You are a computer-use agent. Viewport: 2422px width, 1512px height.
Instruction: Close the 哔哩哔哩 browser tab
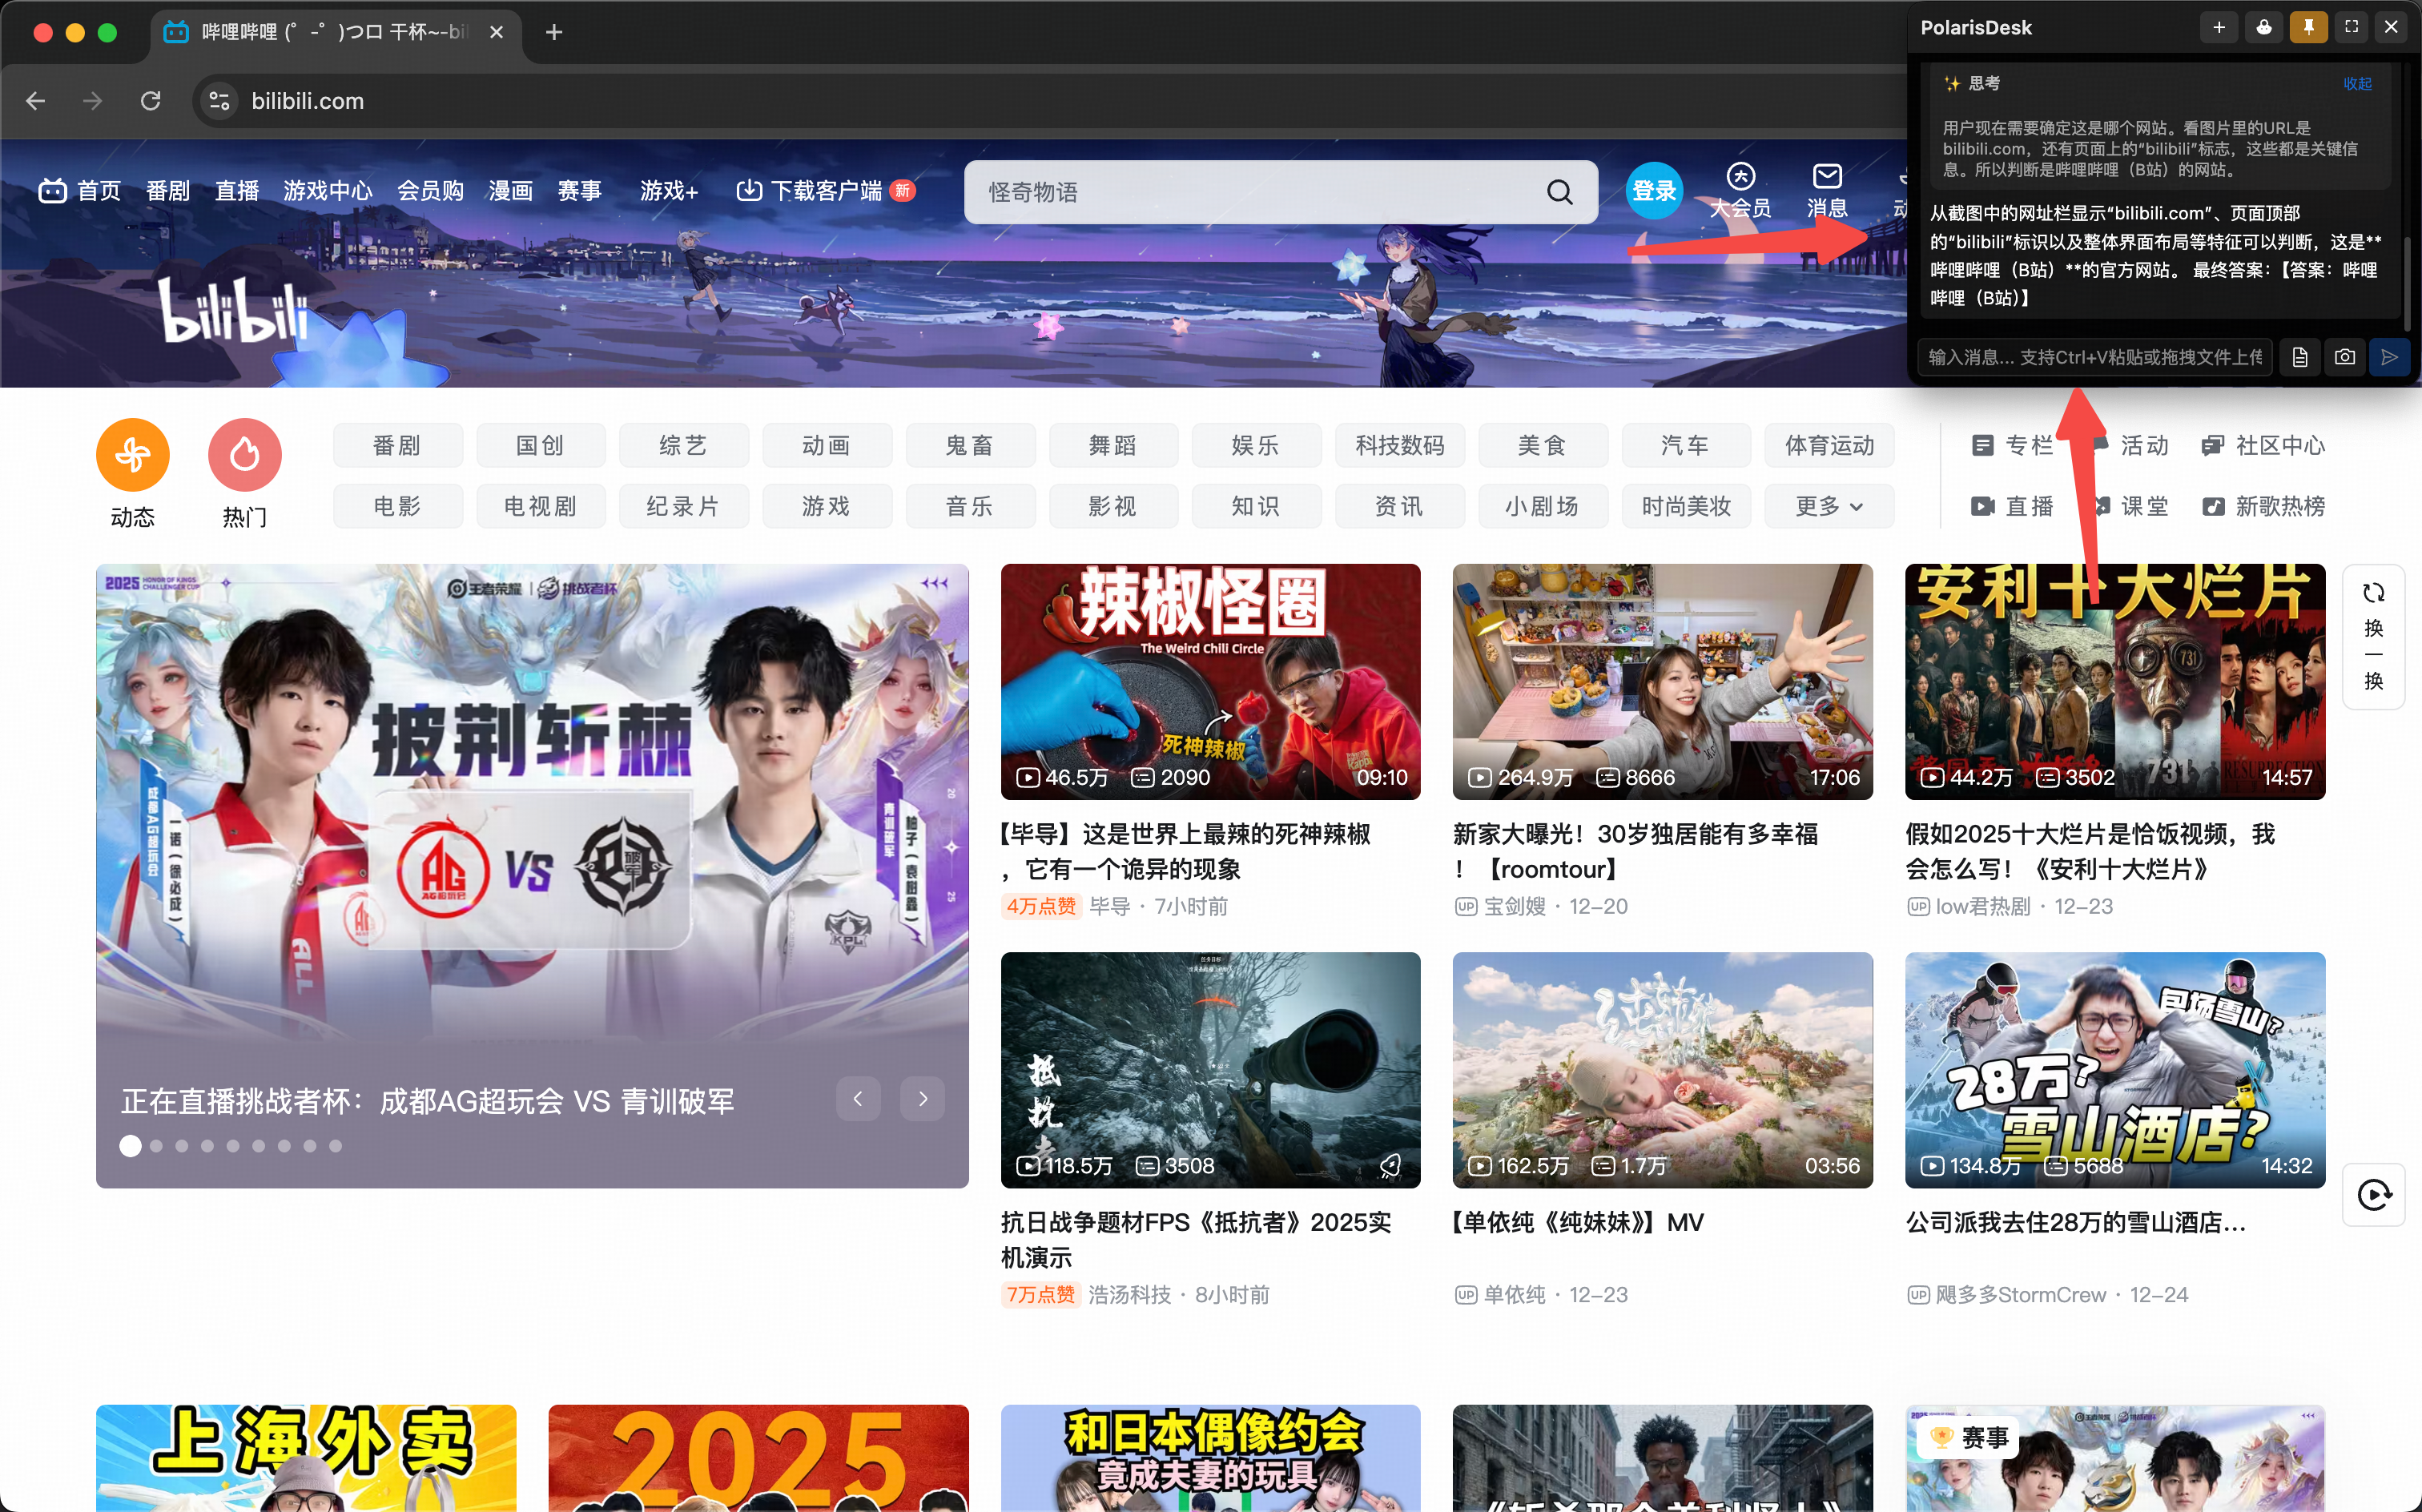496,32
